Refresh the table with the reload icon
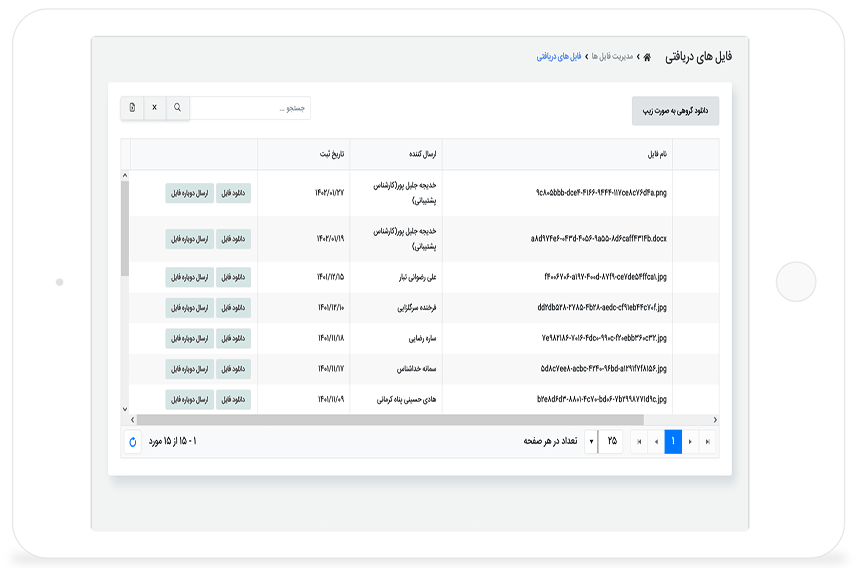This screenshot has width=858, height=568. [x=133, y=441]
